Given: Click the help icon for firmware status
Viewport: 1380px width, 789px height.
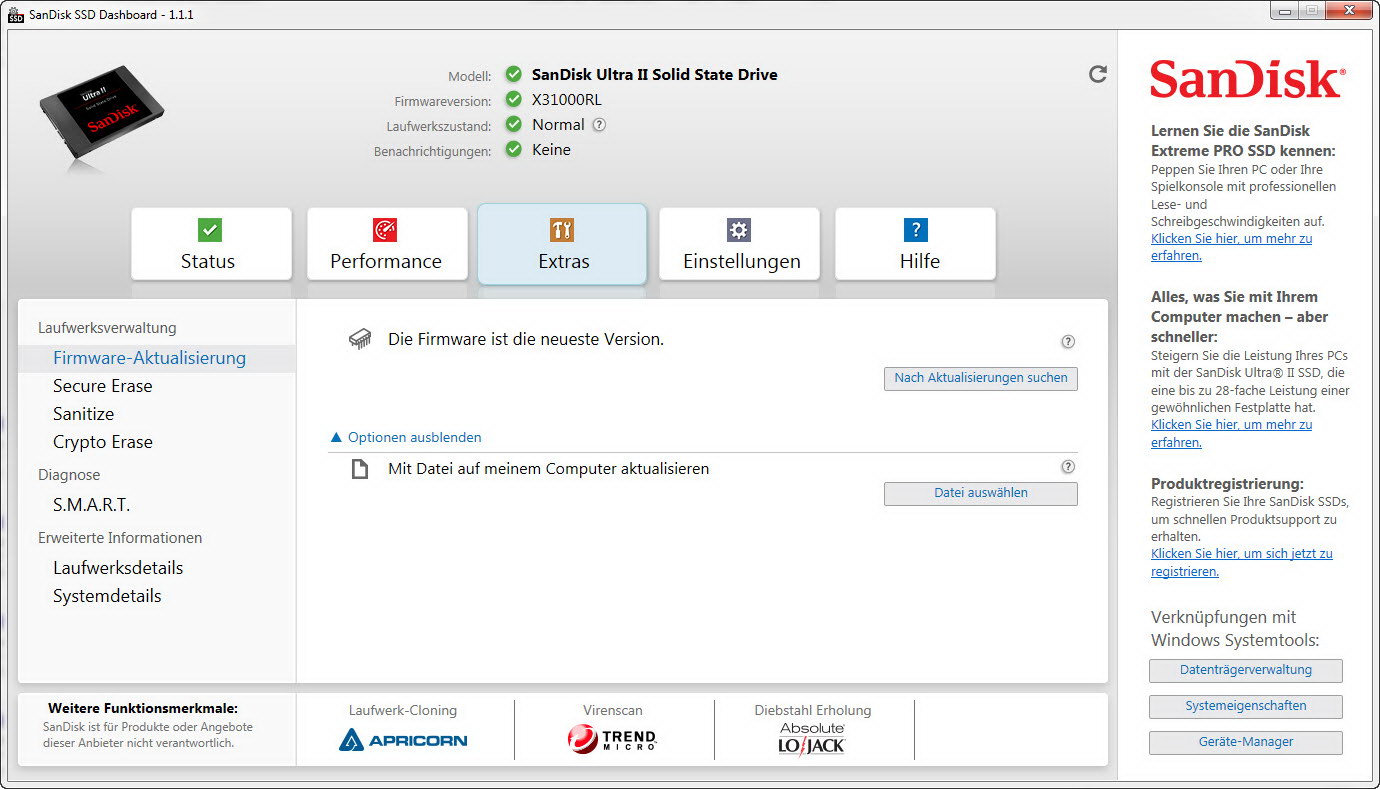Looking at the screenshot, I should tap(1067, 342).
